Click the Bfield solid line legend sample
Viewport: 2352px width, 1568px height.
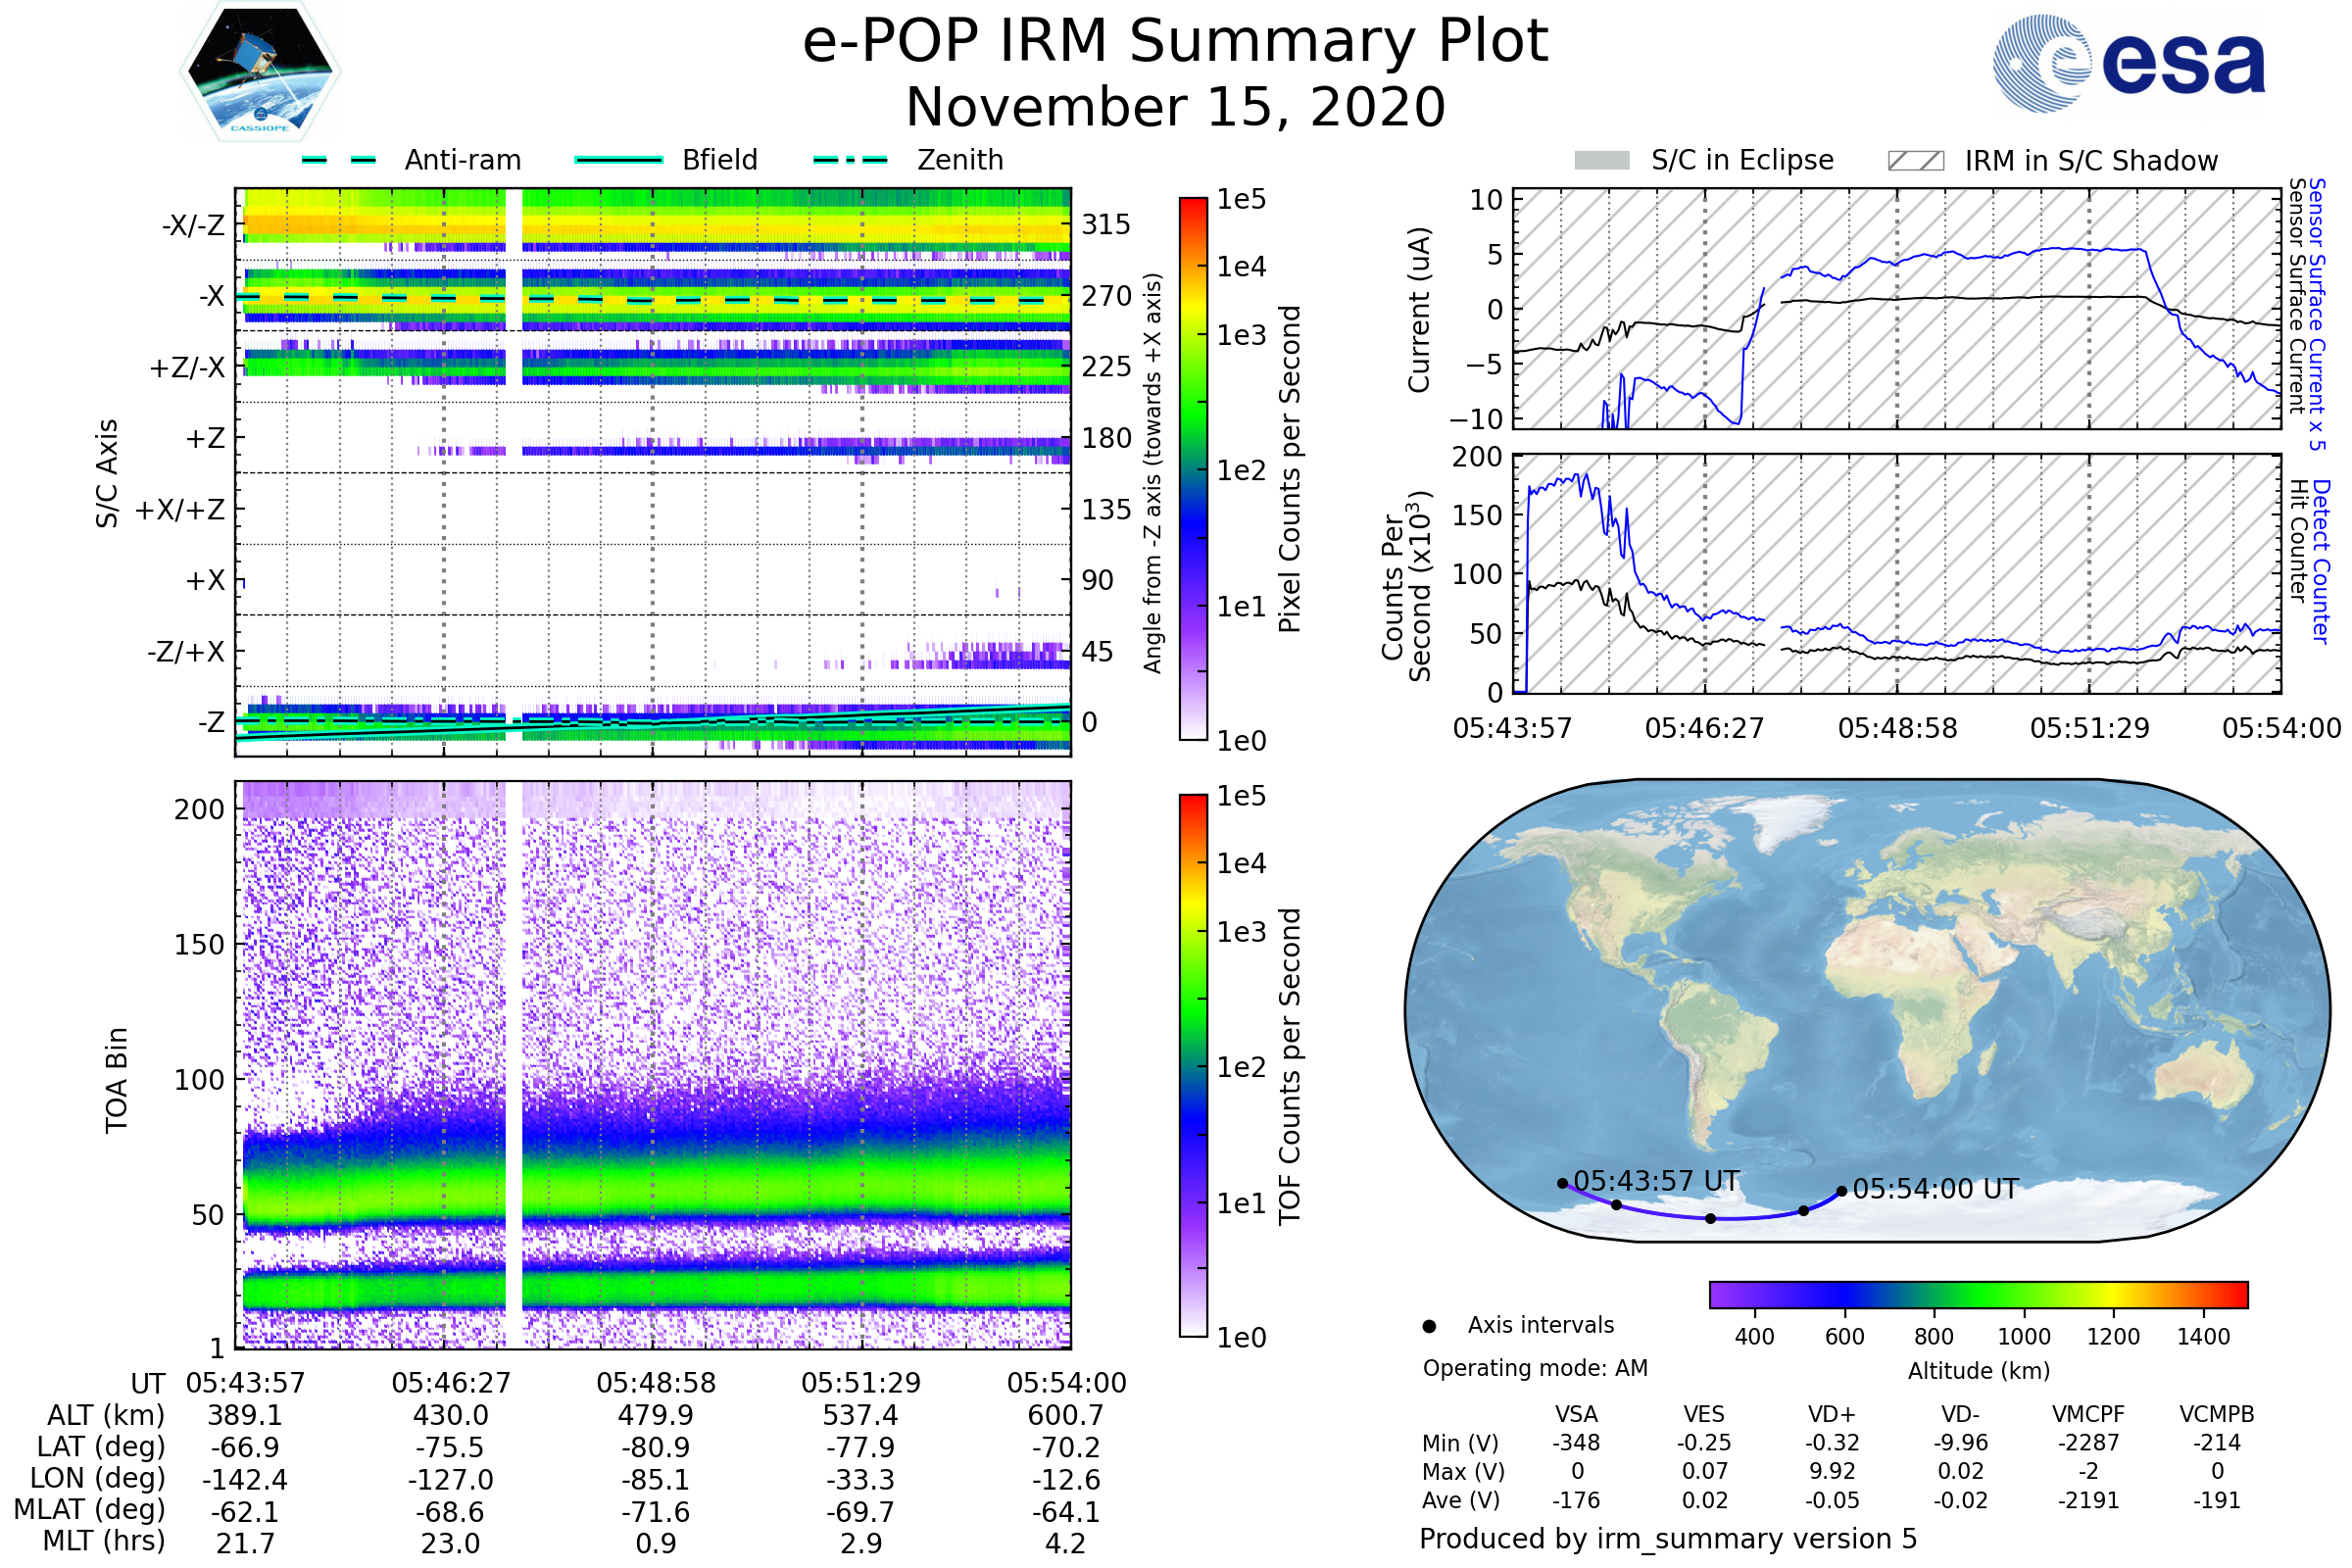point(618,160)
